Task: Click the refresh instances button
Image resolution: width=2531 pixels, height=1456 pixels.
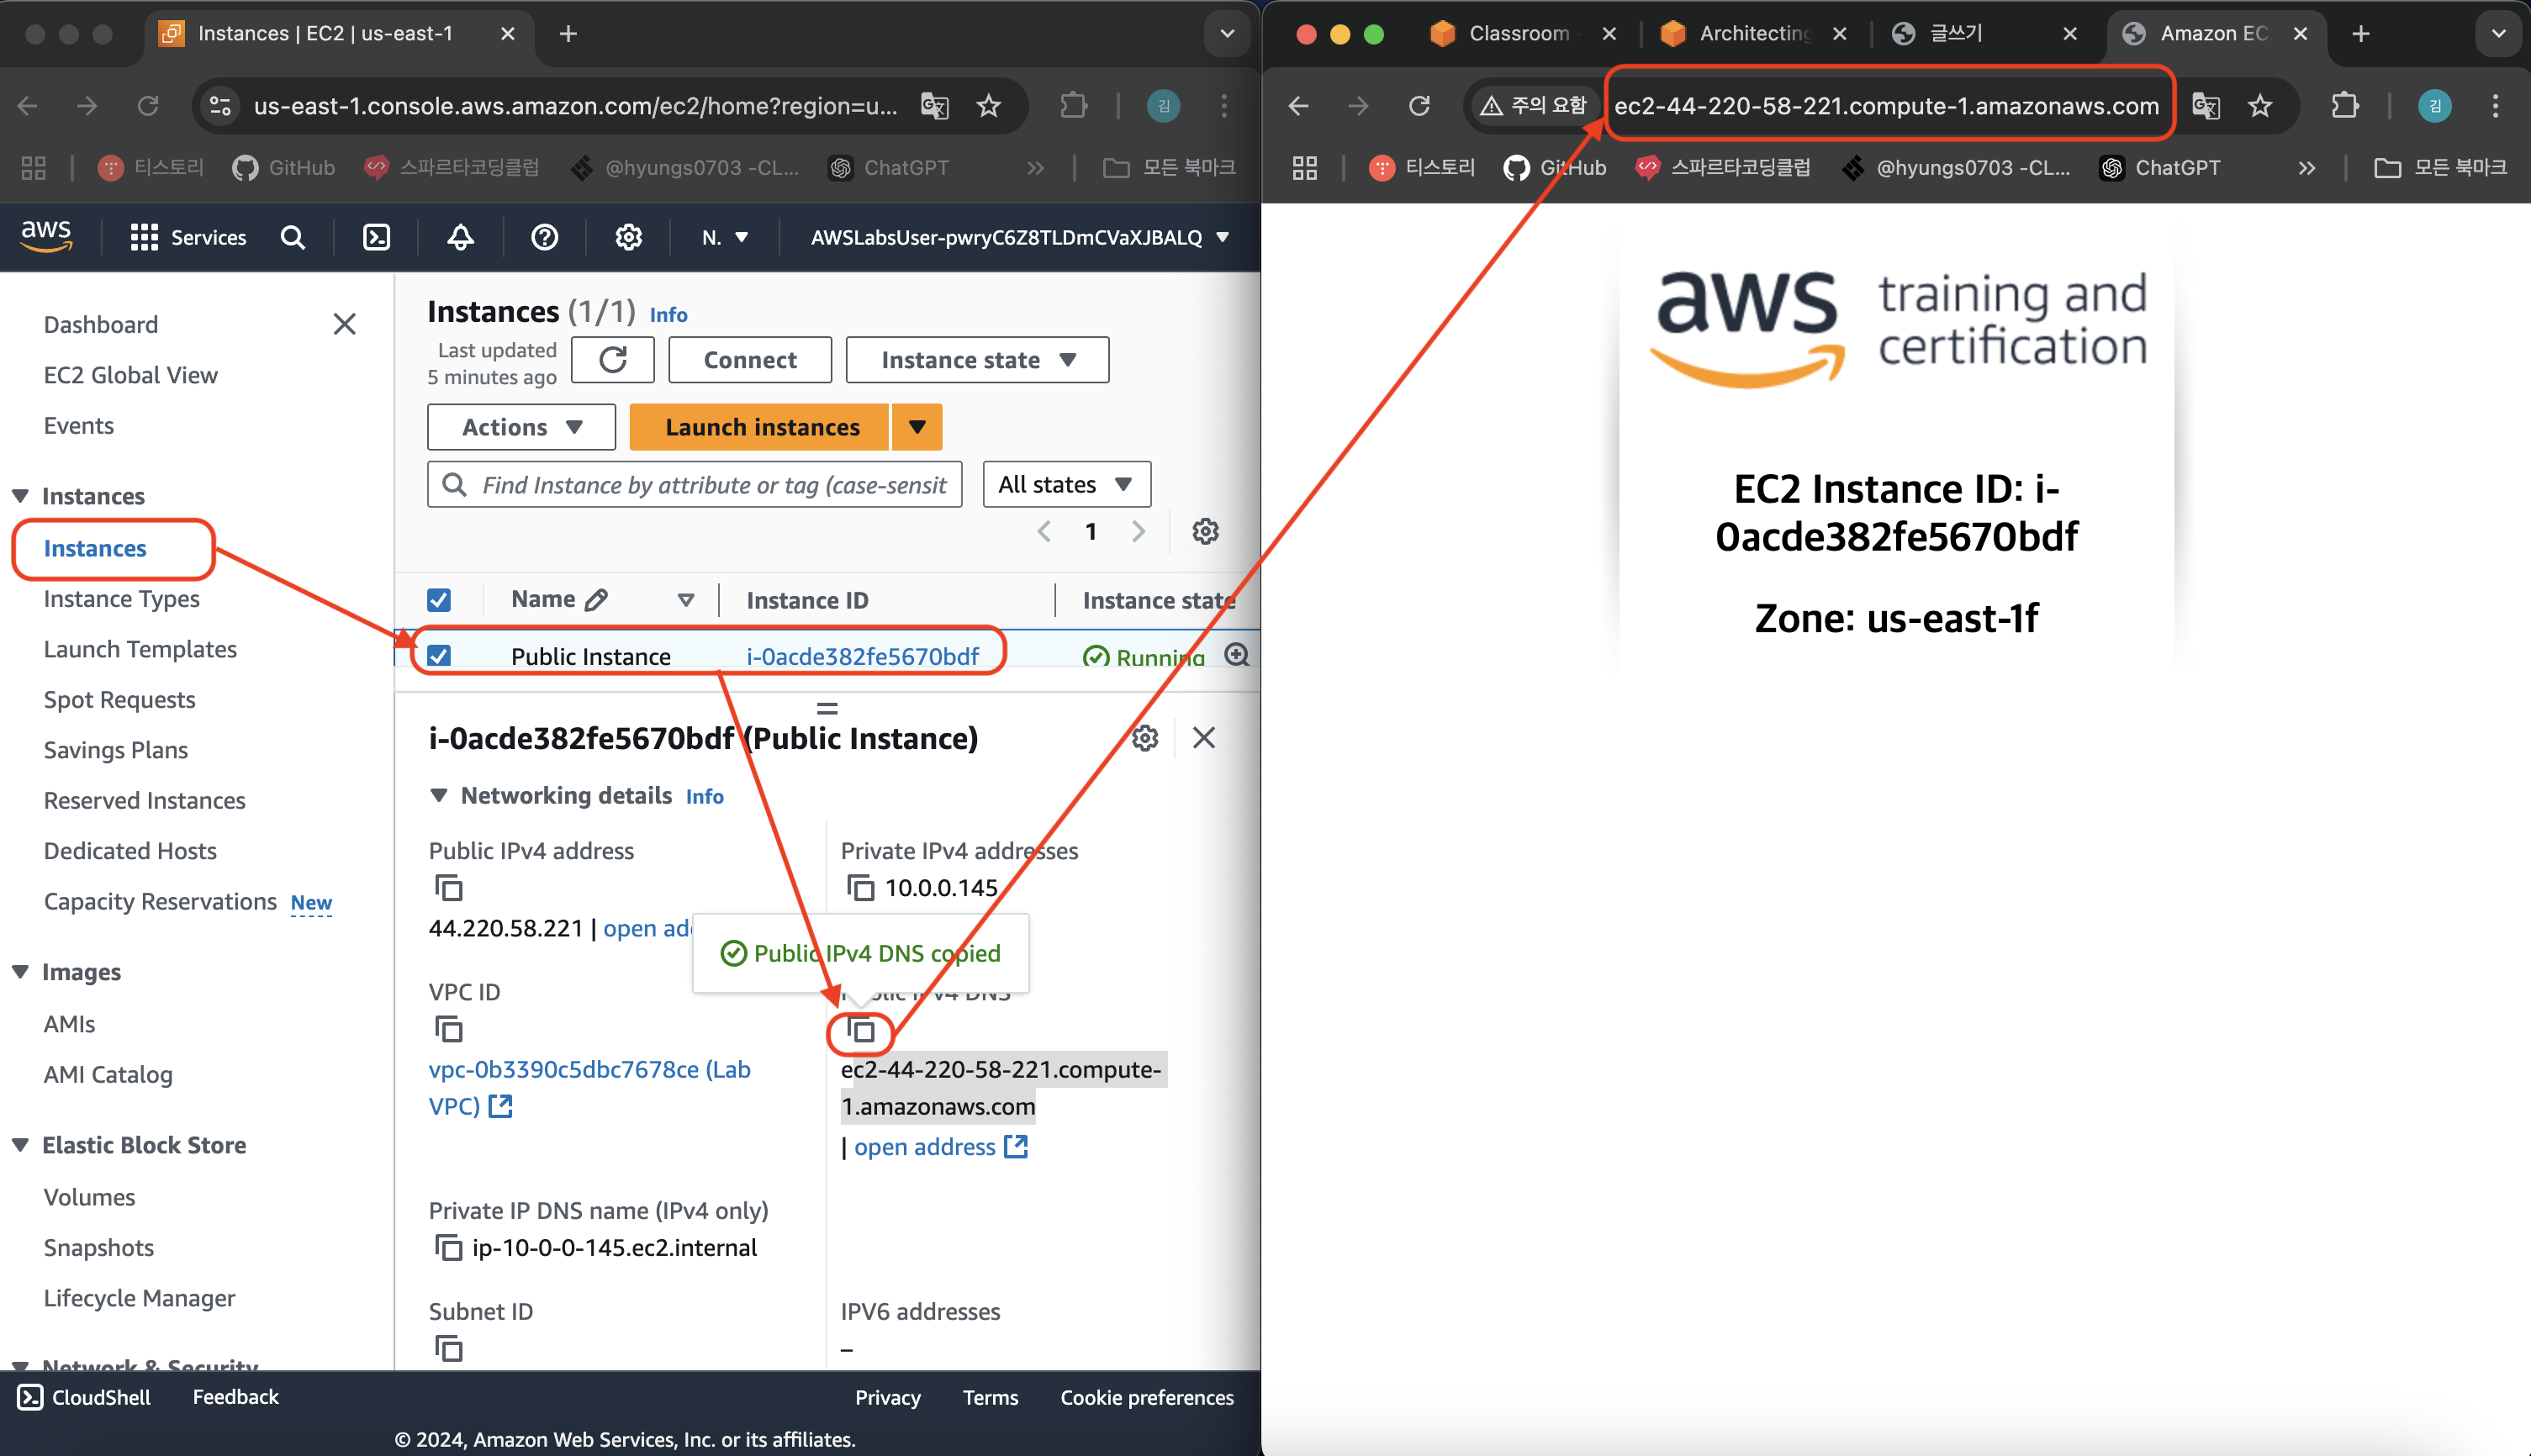Action: [x=612, y=360]
